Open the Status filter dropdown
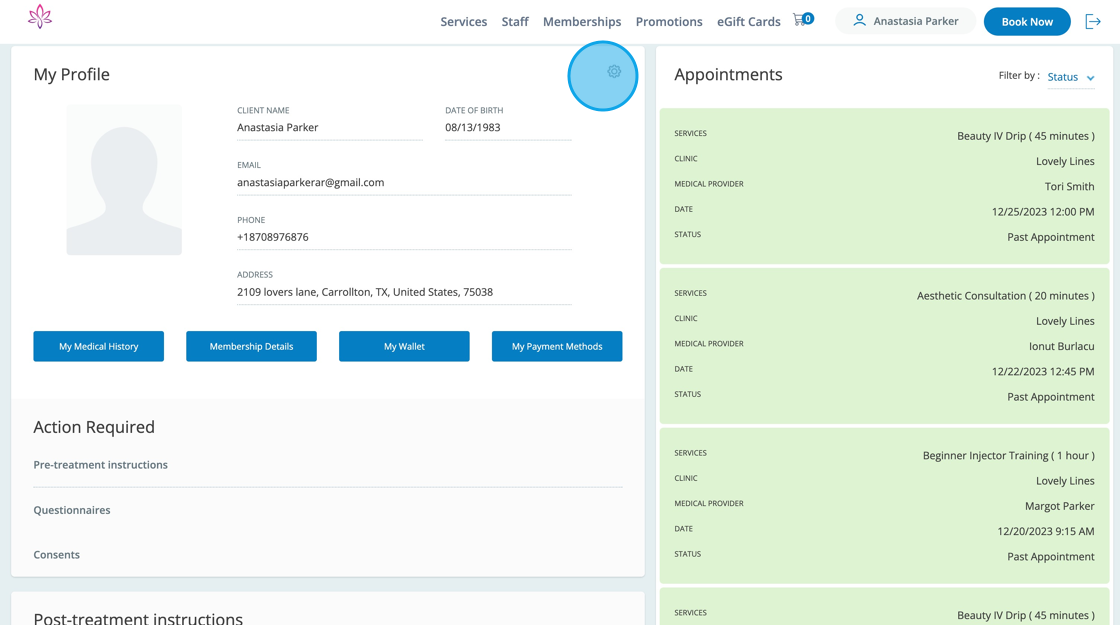The width and height of the screenshot is (1120, 625). [1071, 77]
